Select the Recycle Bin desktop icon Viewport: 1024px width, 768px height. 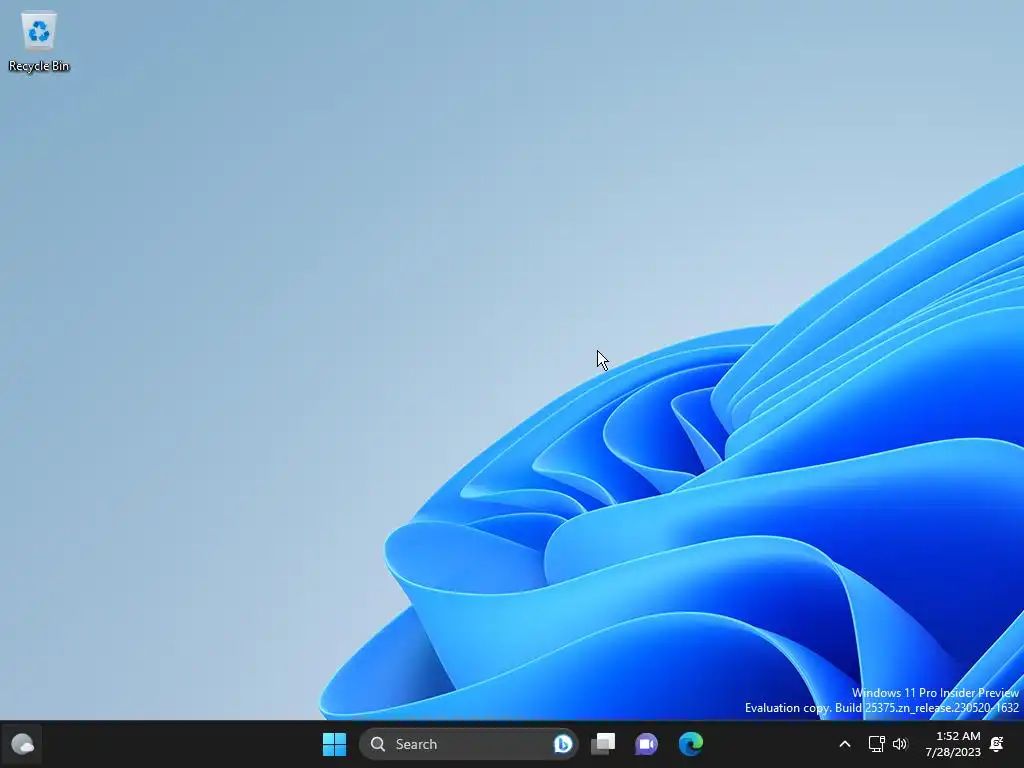coord(39,41)
